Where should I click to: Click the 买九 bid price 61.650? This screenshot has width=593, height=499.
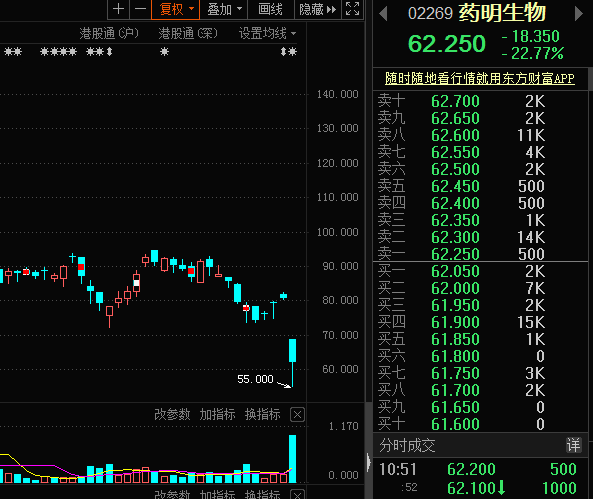(455, 407)
